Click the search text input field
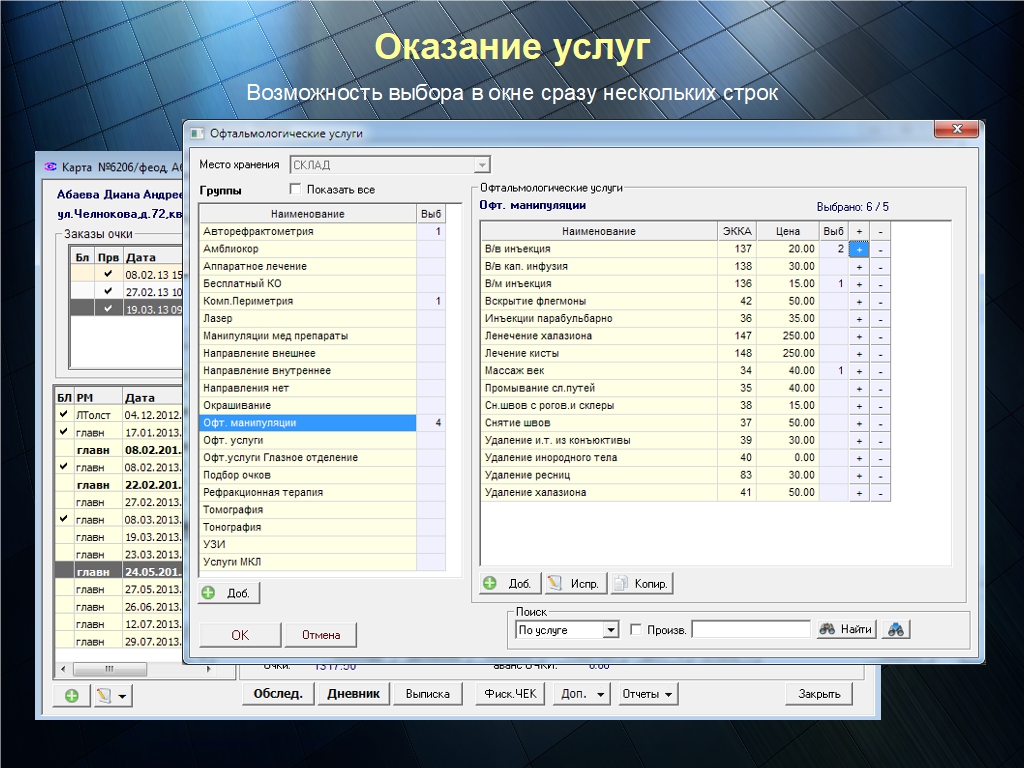The width and height of the screenshot is (1024, 768). click(751, 630)
